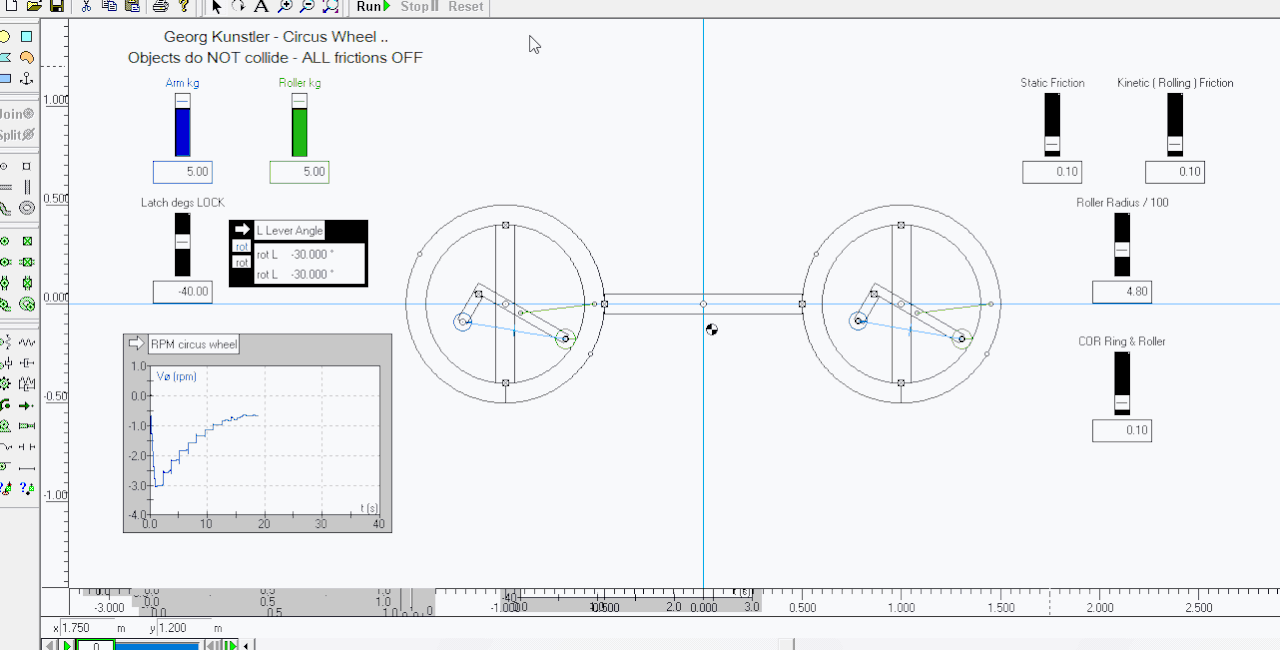Click the arrow icon on RPM circus wheel graph
The width and height of the screenshot is (1280, 650).
pos(137,344)
